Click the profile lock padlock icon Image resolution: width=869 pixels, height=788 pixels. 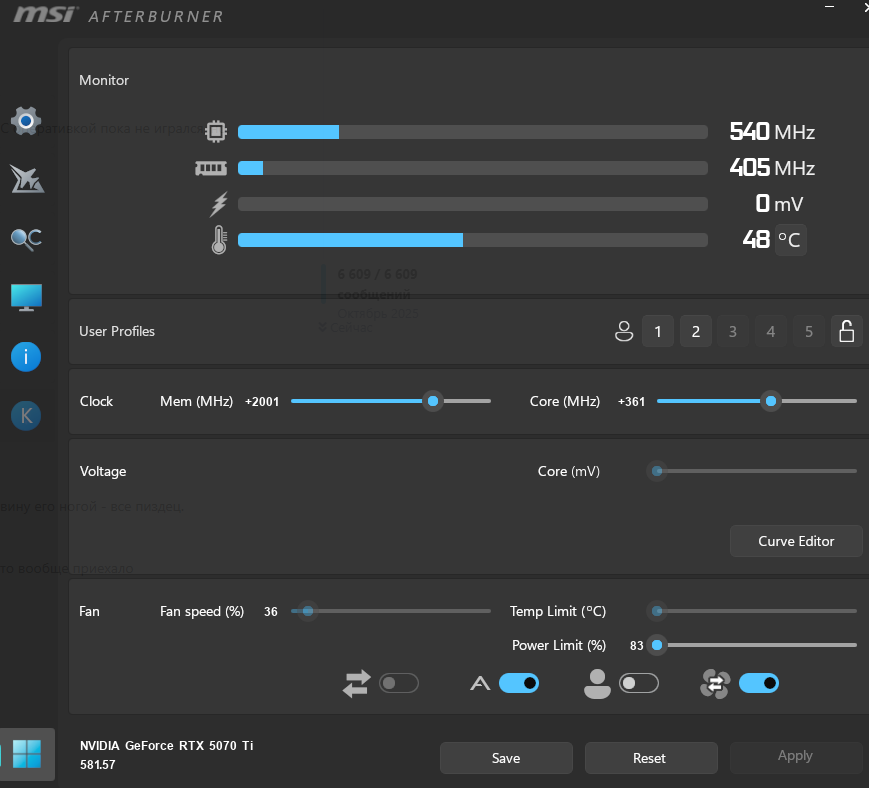point(846,331)
